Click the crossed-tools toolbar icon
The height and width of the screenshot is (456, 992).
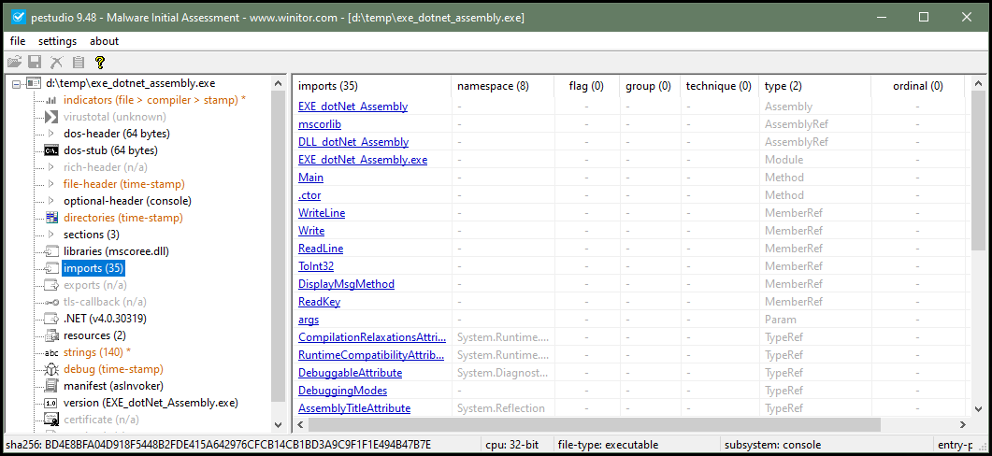tap(57, 62)
